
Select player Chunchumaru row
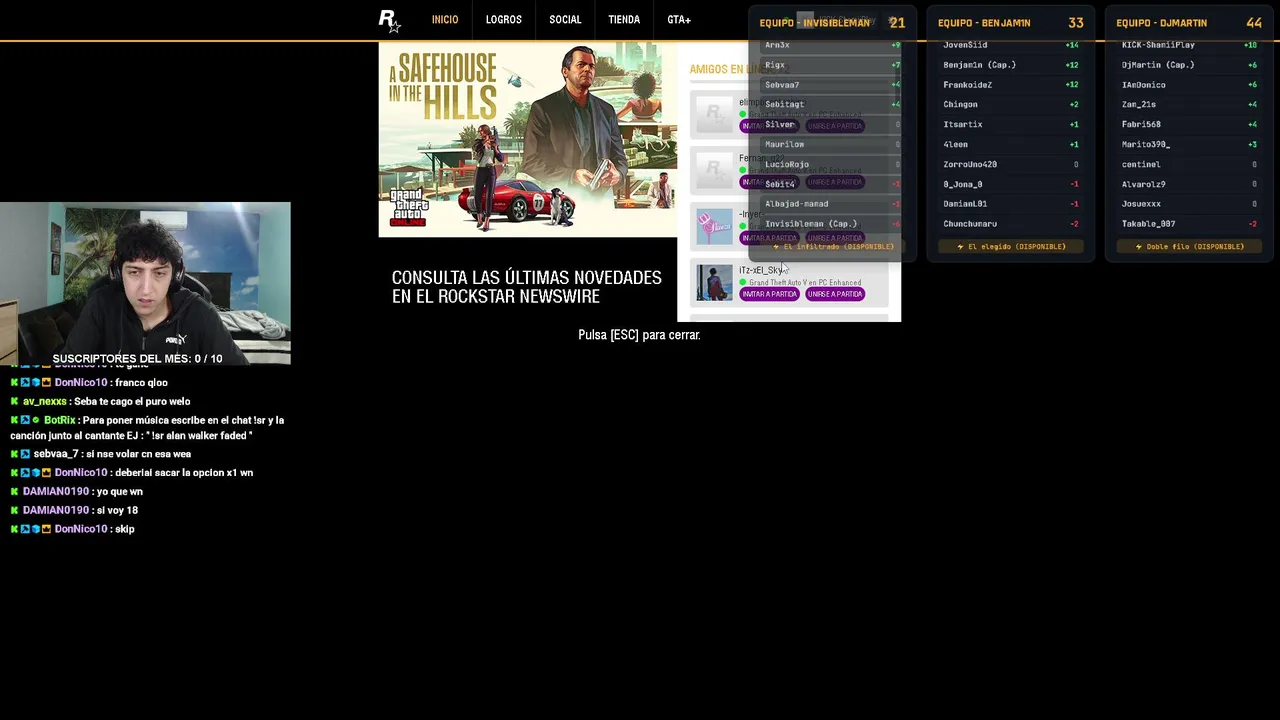[x=1011, y=224]
